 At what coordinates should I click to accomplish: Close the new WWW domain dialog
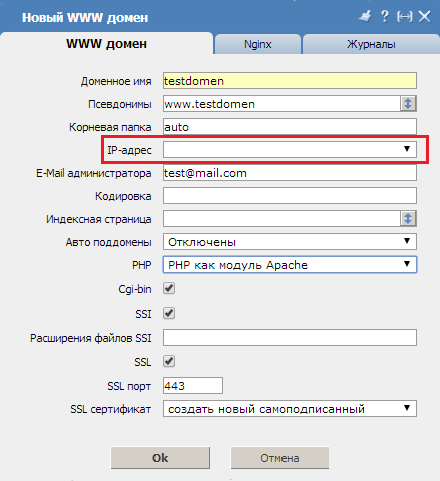(425, 16)
